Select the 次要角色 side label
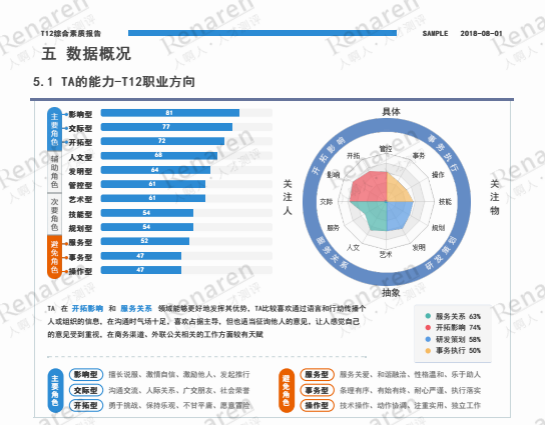The width and height of the screenshot is (545, 425). [54, 214]
